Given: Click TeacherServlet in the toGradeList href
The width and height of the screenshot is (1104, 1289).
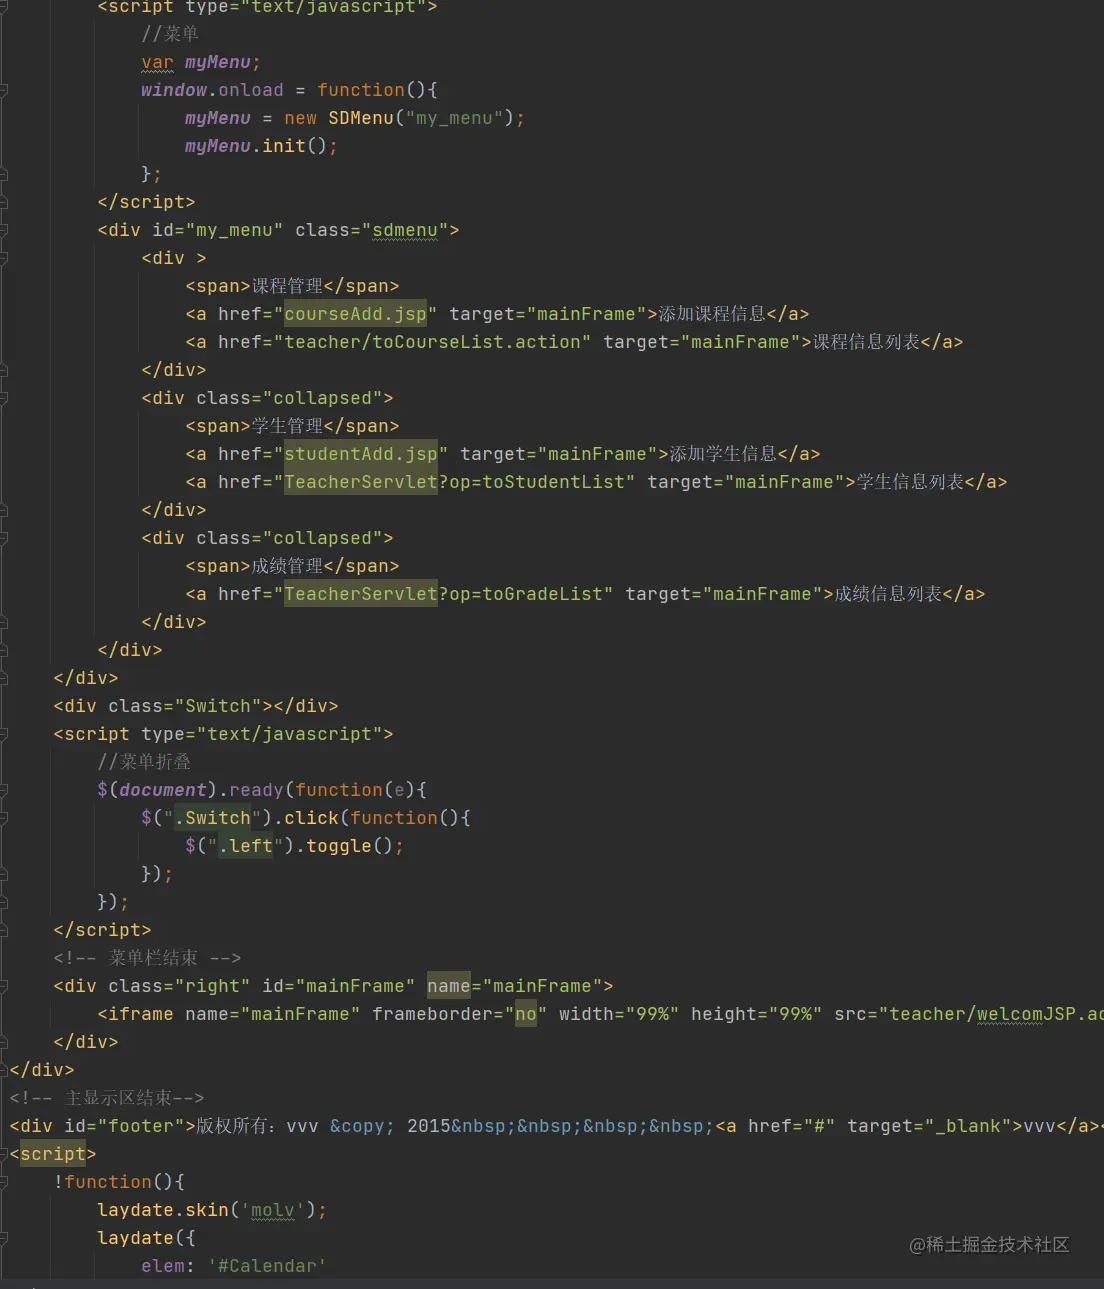Looking at the screenshot, I should coord(360,594).
